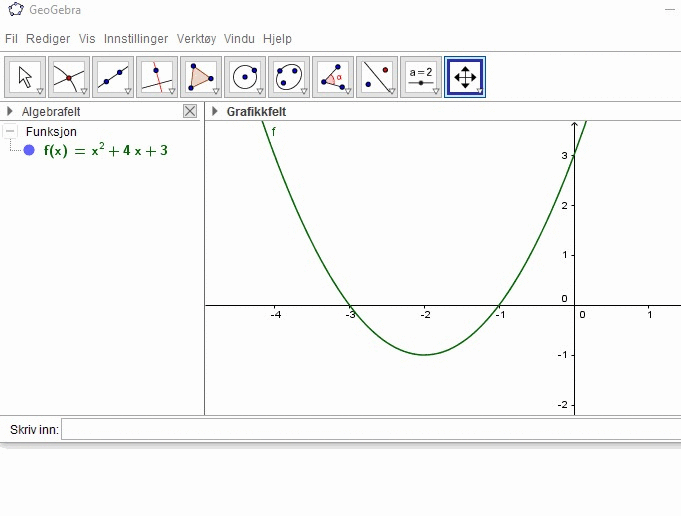The height and width of the screenshot is (516, 681).
Task: Collapse the Funksjon tree group
Action: coord(11,132)
